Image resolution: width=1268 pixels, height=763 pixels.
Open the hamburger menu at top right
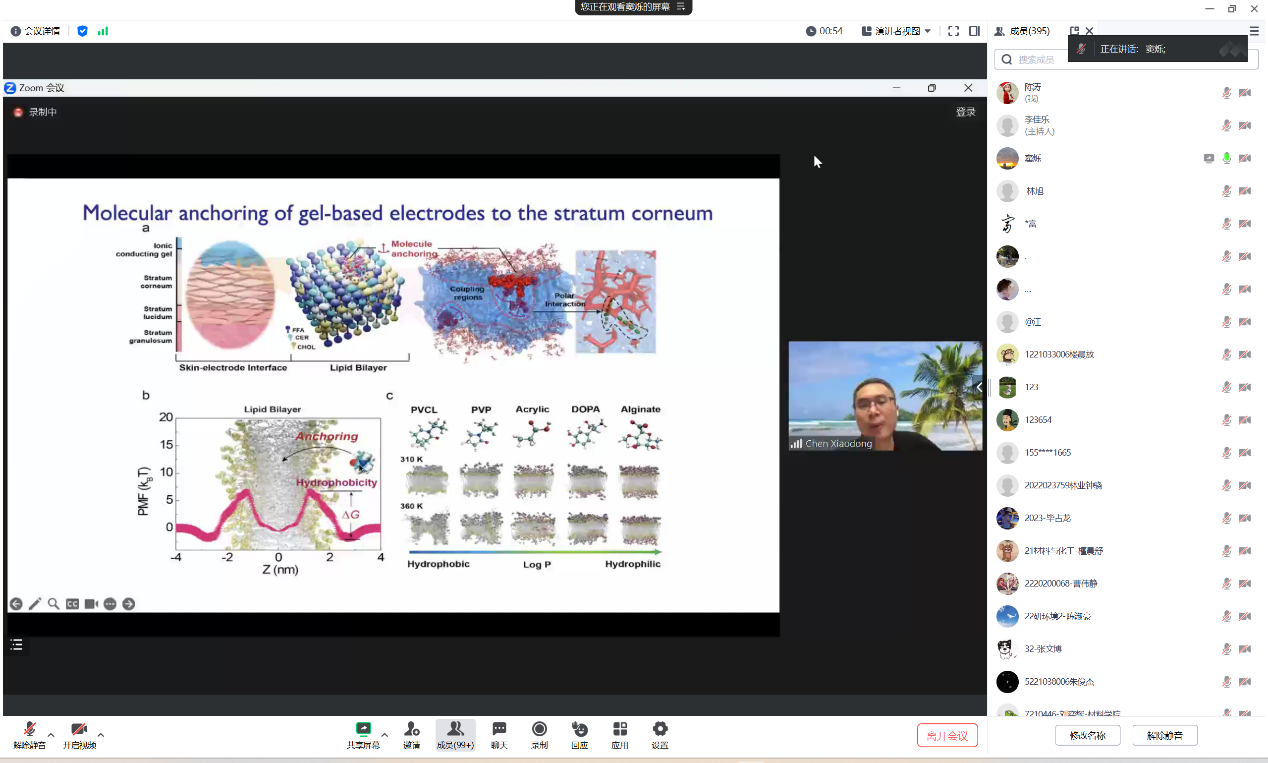click(x=1254, y=31)
